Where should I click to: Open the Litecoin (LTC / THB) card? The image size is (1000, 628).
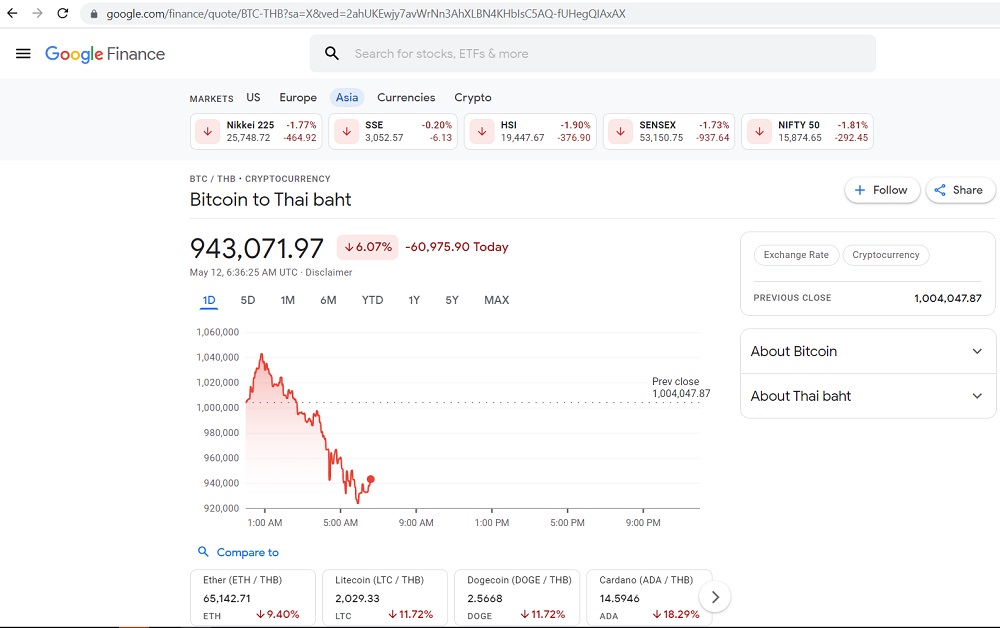pyautogui.click(x=385, y=597)
